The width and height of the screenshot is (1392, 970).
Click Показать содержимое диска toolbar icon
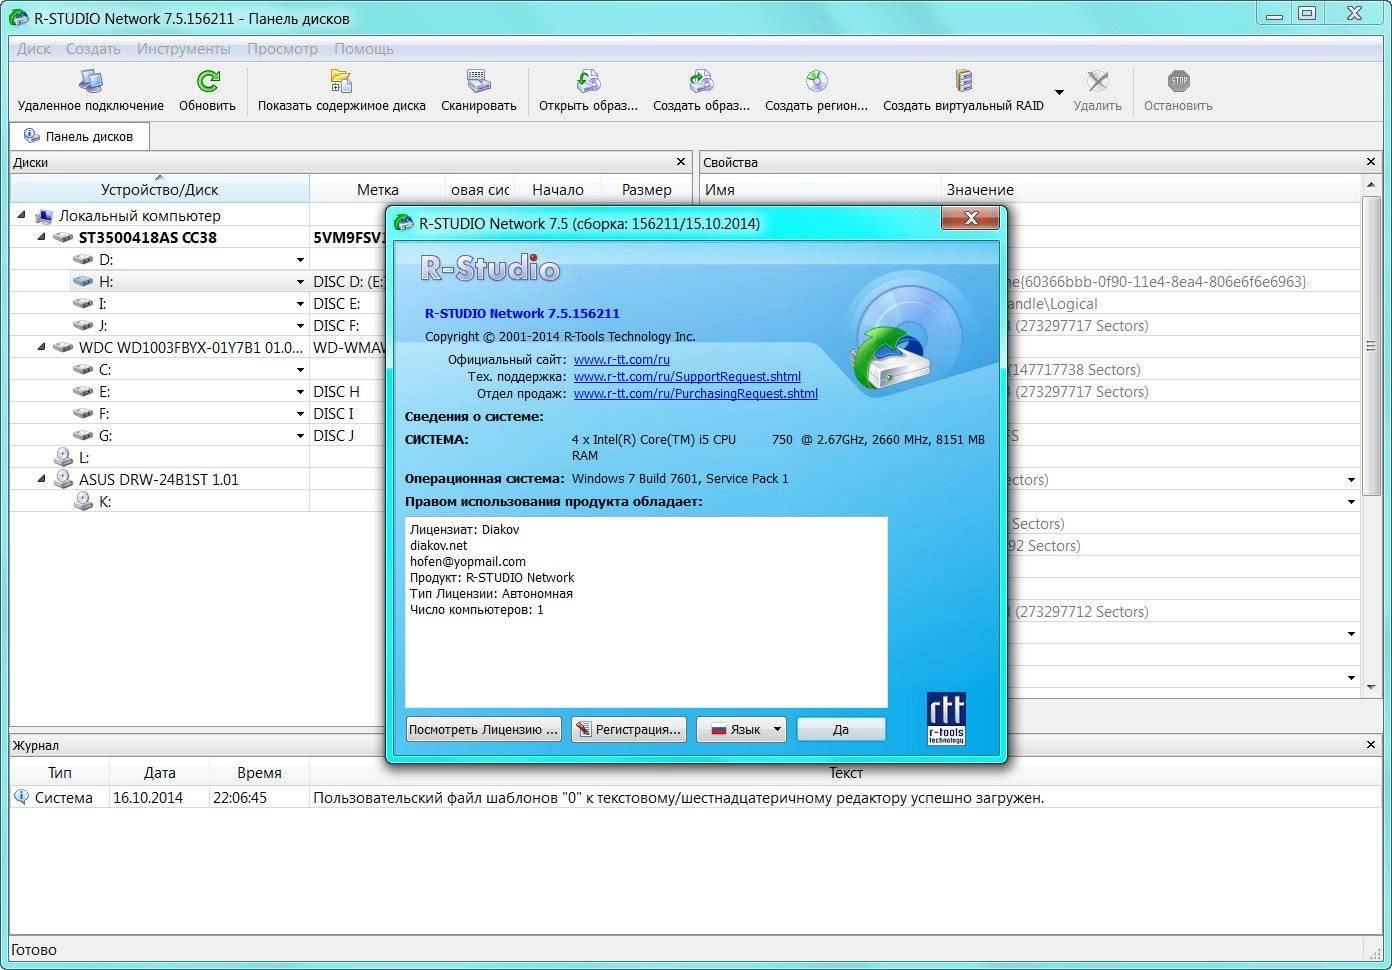(x=341, y=81)
